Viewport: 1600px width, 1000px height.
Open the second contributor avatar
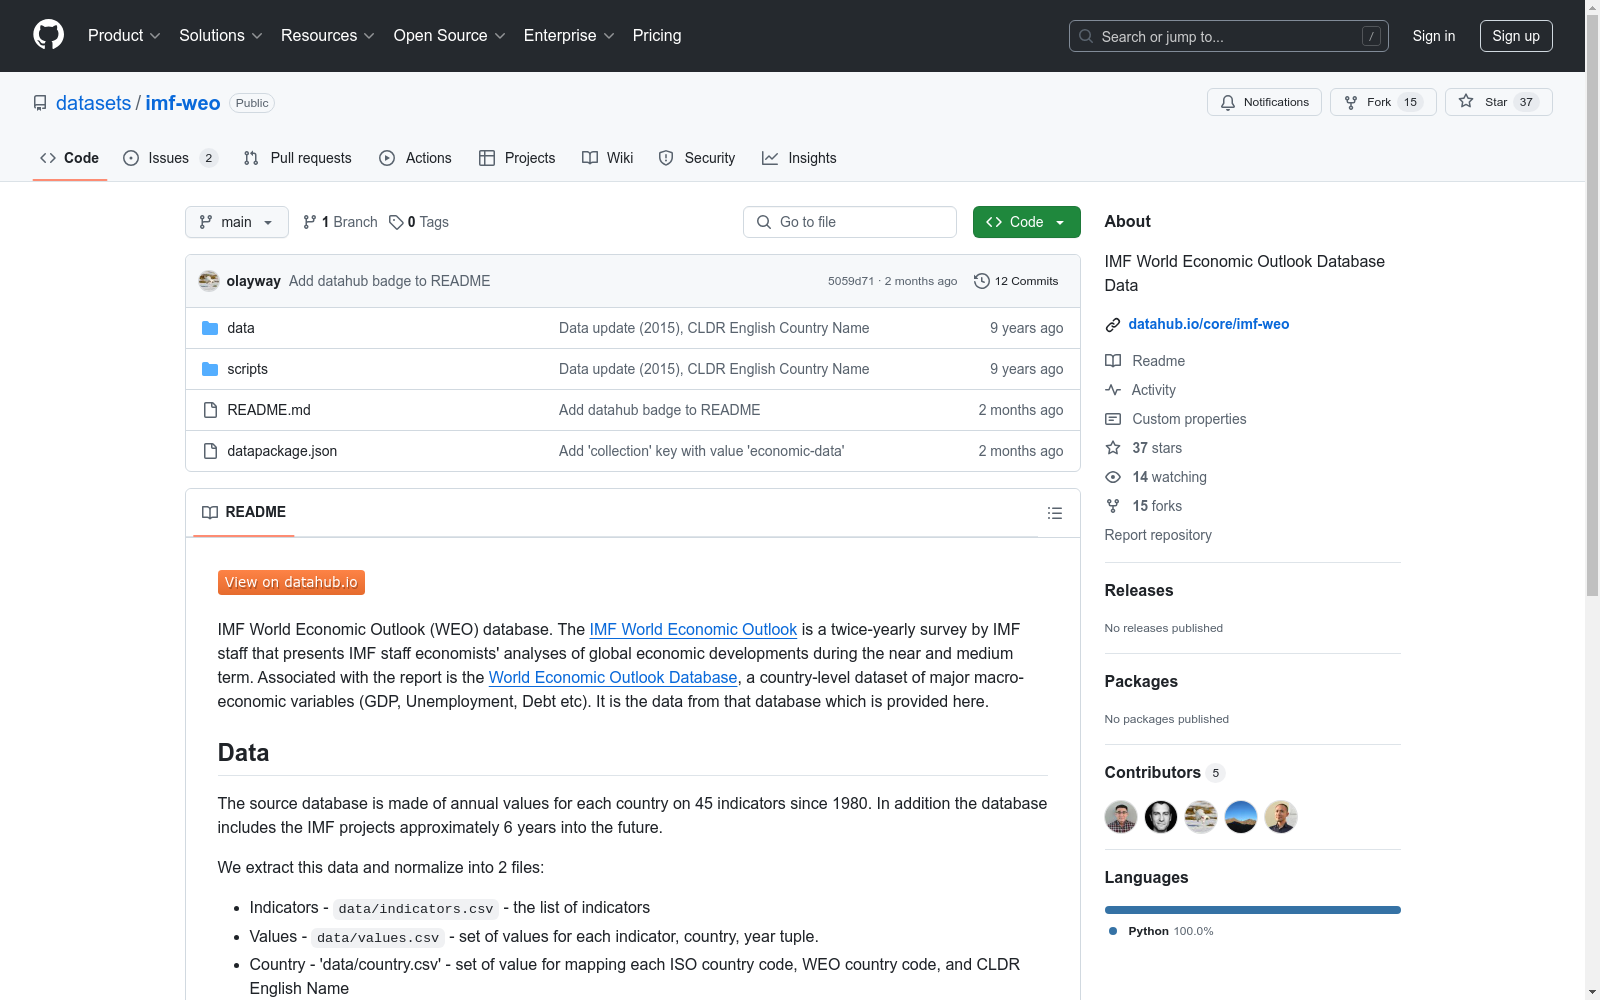point(1161,817)
